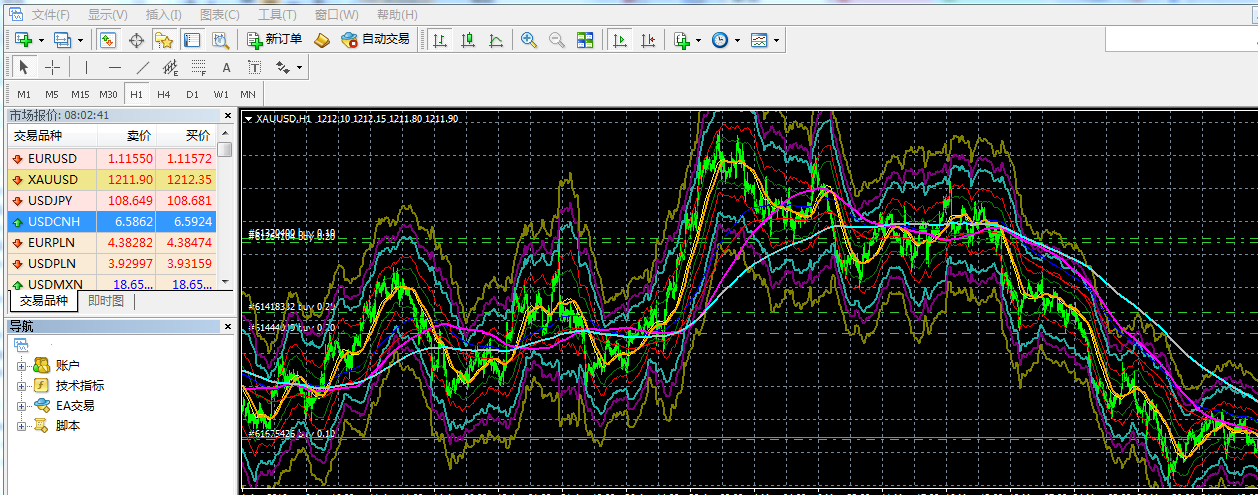Expand the 账户 node in Navigator

point(21,365)
